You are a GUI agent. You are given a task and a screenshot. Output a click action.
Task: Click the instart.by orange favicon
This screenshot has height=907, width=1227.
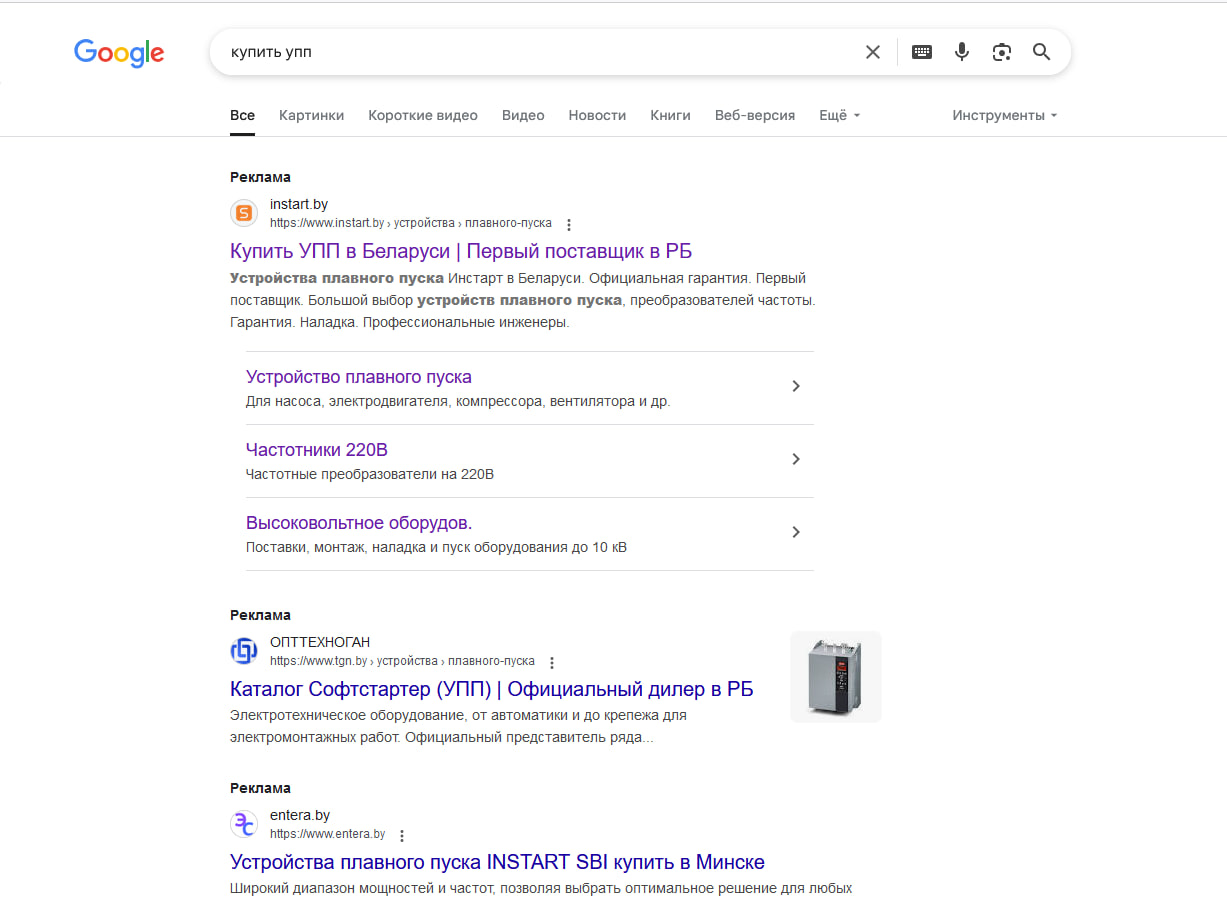pyautogui.click(x=244, y=214)
